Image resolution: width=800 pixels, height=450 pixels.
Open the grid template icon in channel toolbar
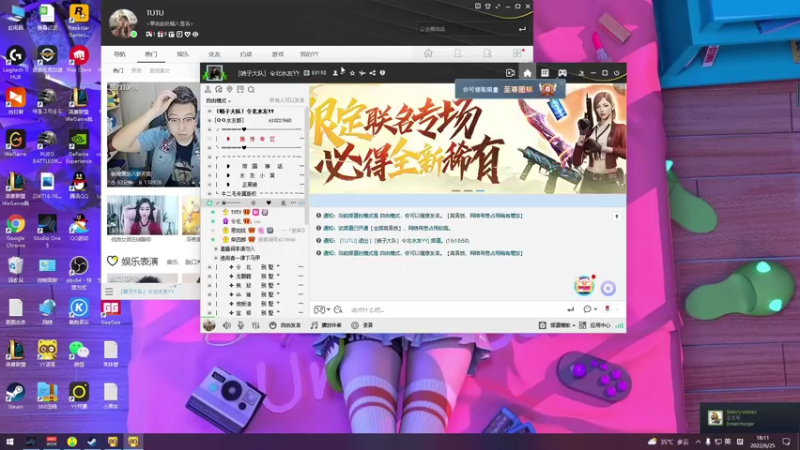coord(544,73)
